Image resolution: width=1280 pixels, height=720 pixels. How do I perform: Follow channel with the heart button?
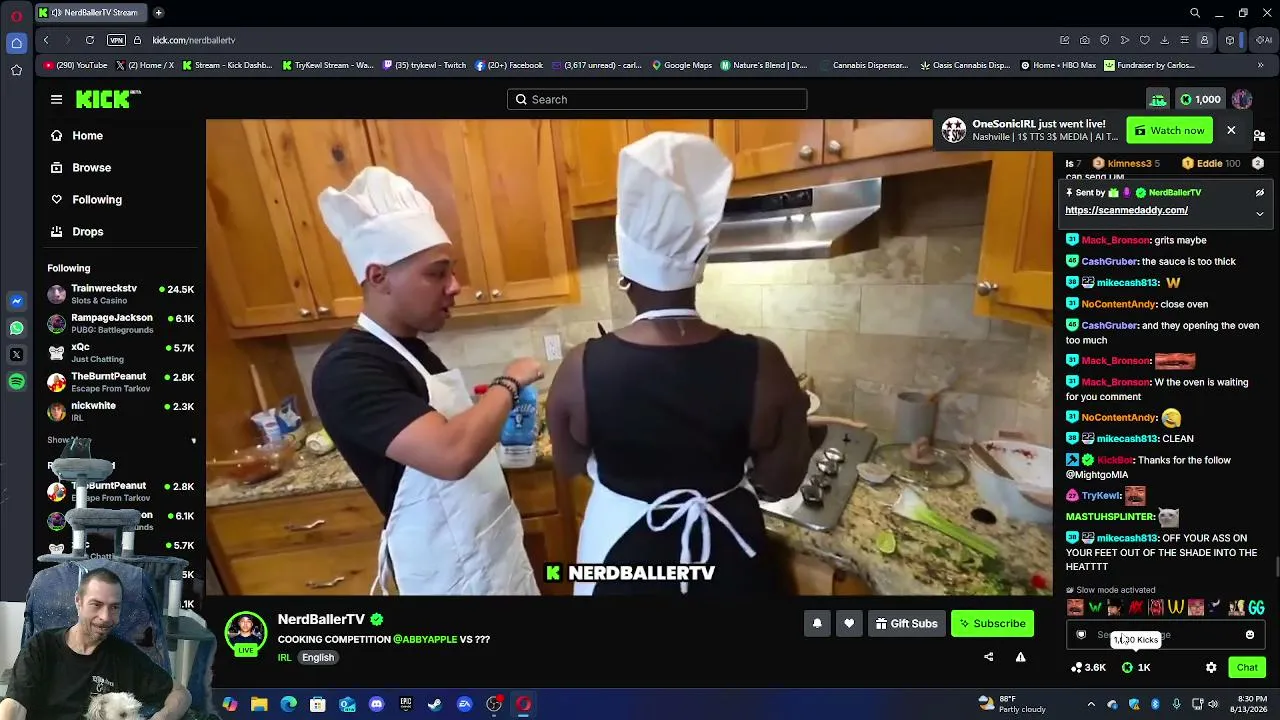[849, 623]
